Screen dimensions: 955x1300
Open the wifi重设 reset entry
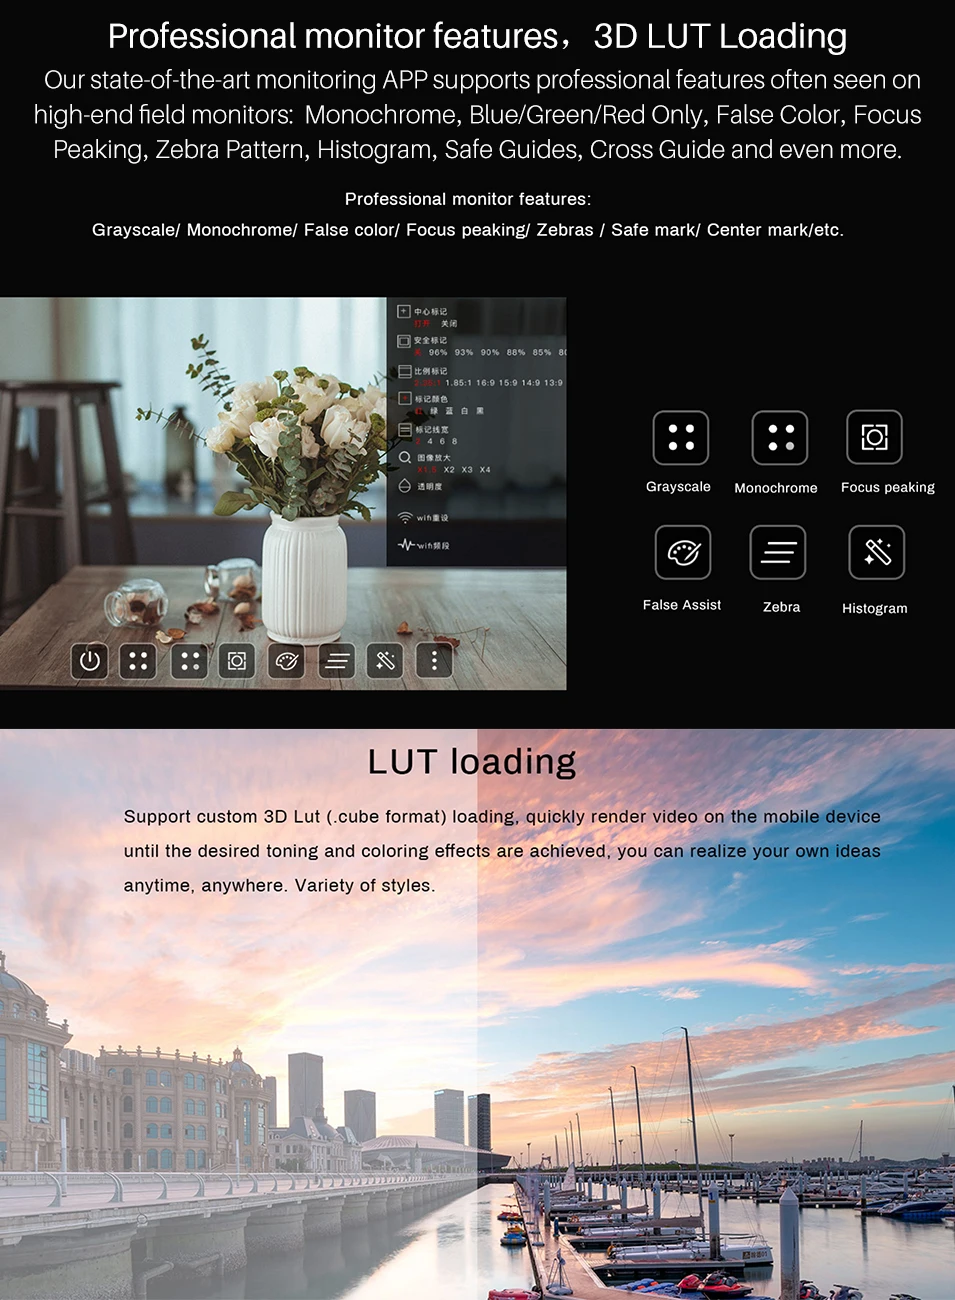pos(424,518)
